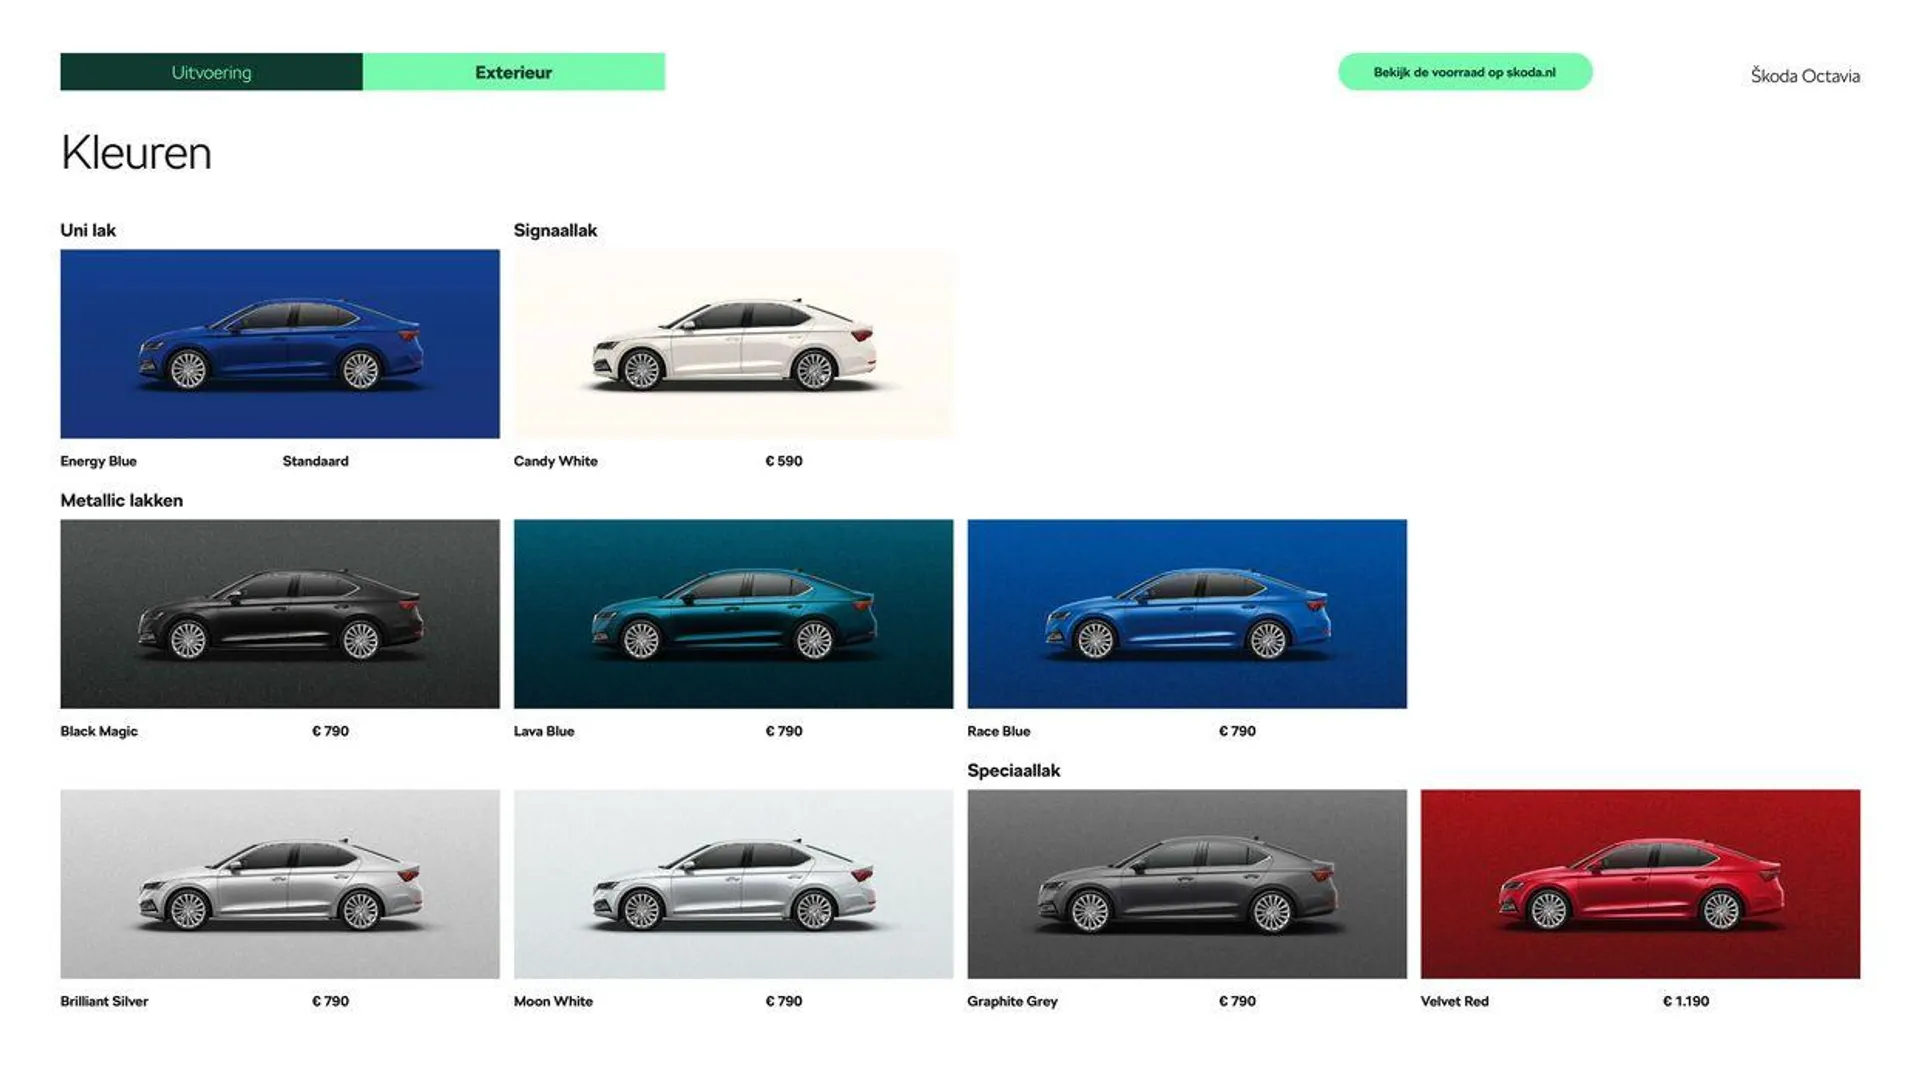
Task: Switch to the Uitvoering tab
Action: 211,72
